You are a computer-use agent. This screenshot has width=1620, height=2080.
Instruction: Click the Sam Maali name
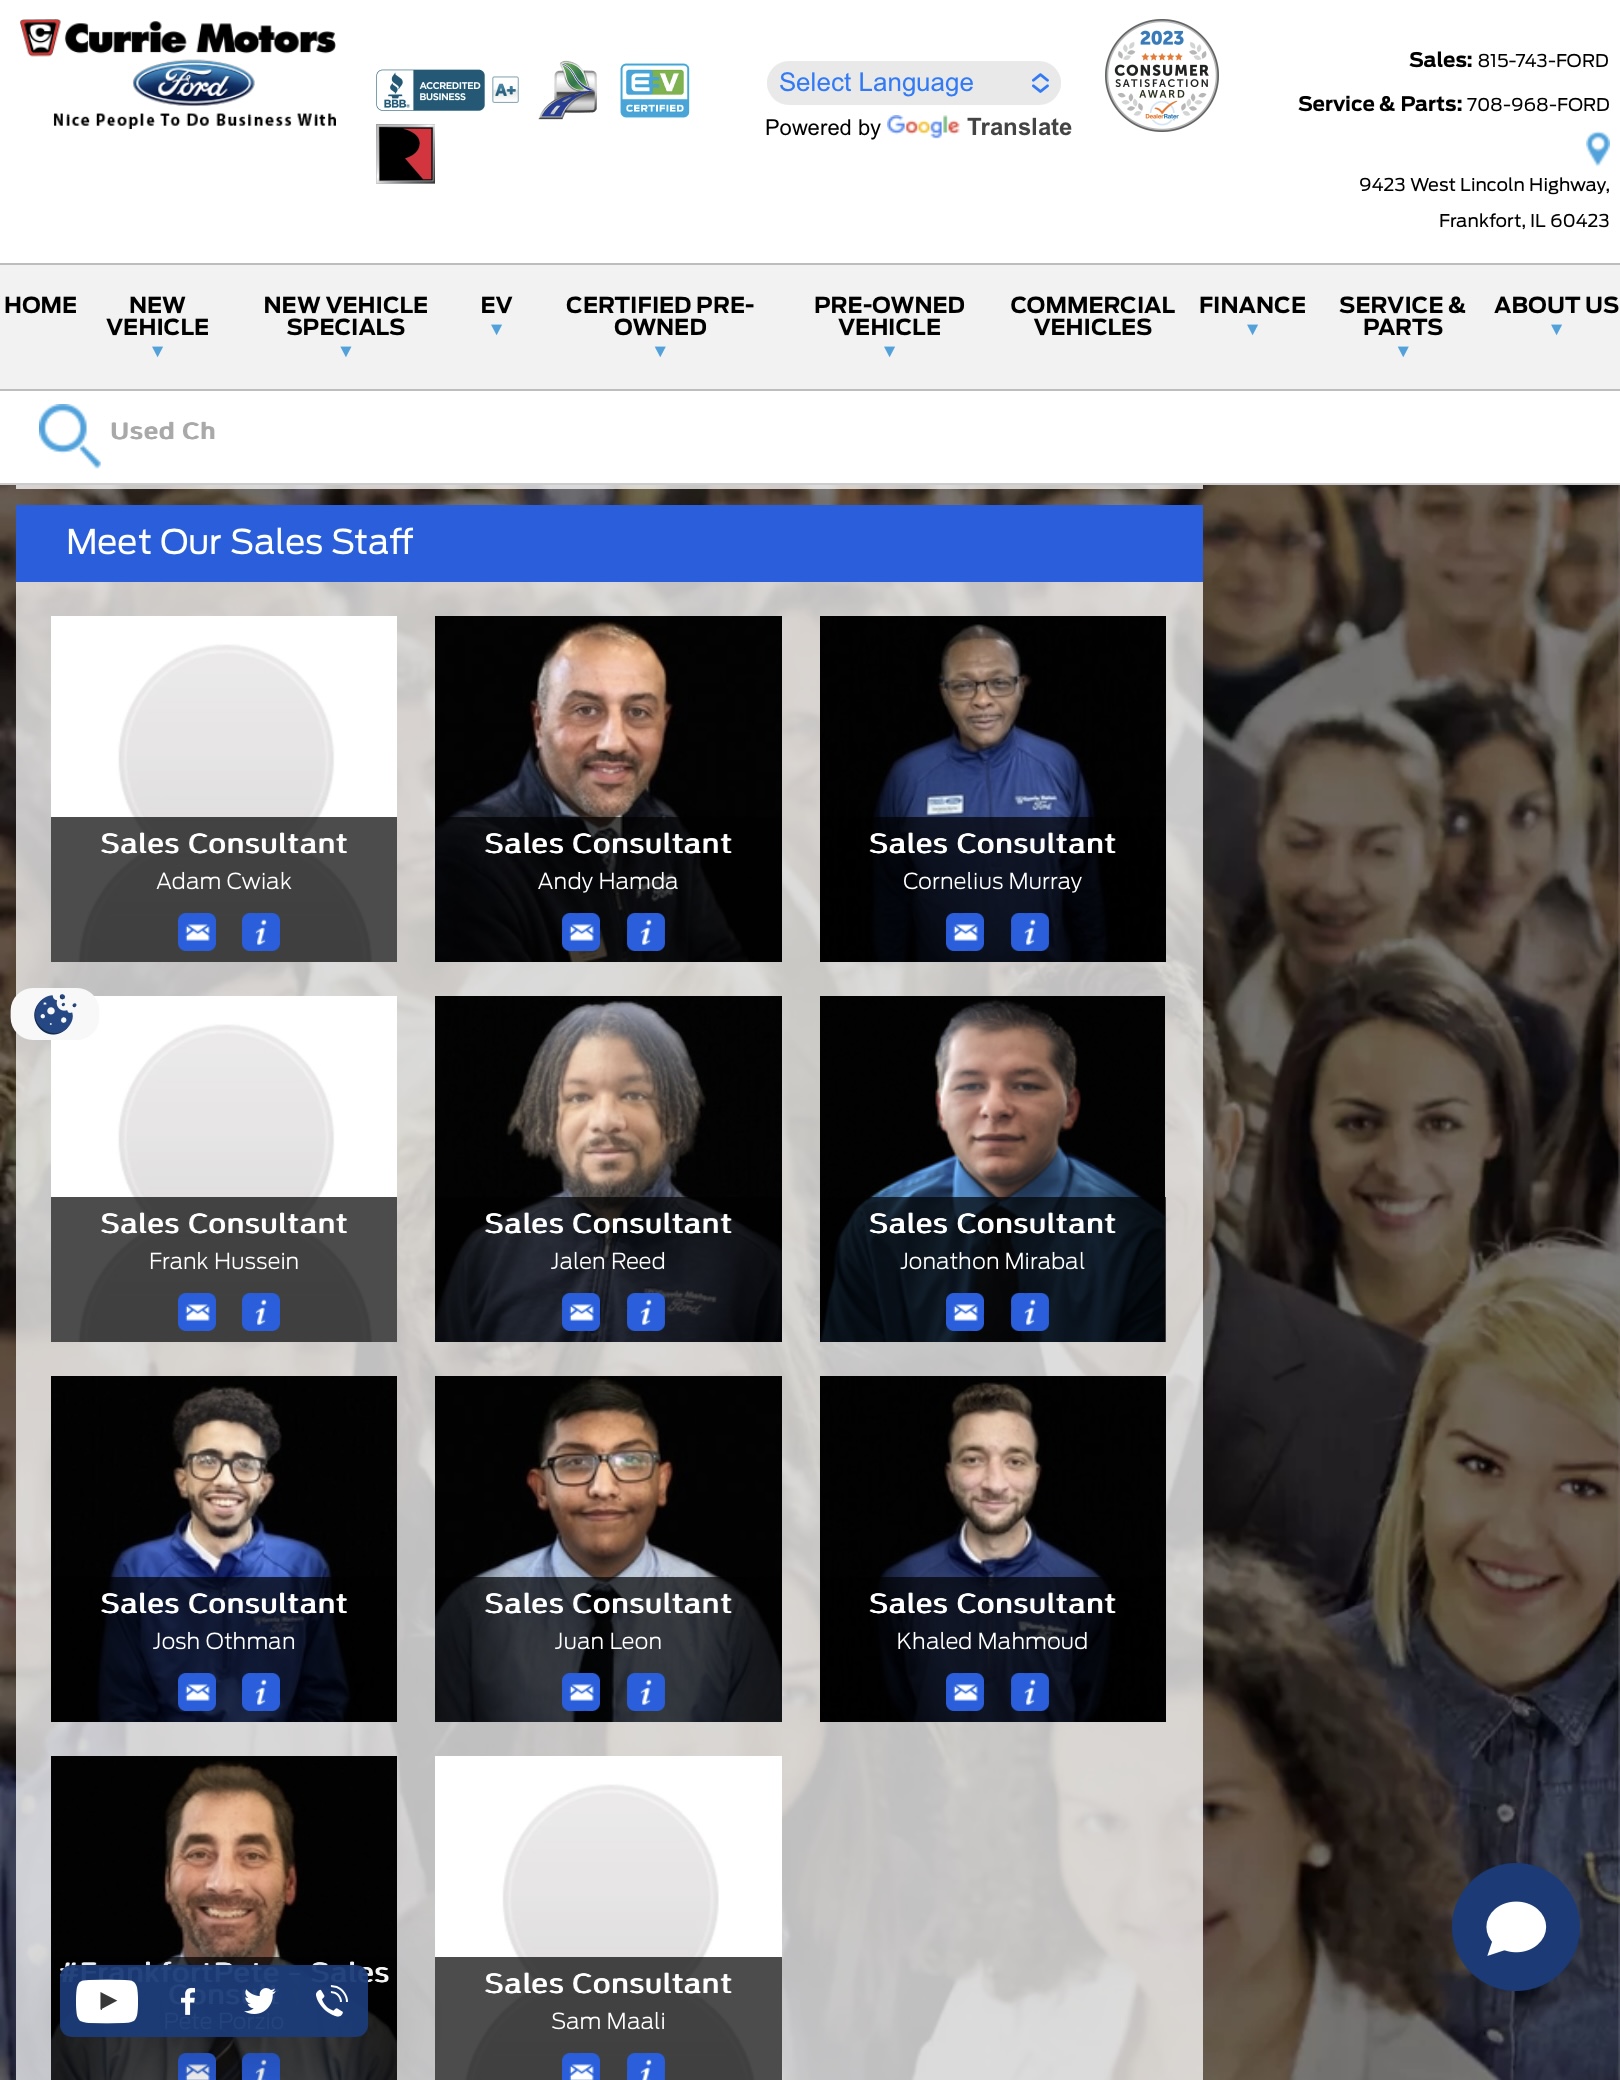pyautogui.click(x=608, y=2021)
